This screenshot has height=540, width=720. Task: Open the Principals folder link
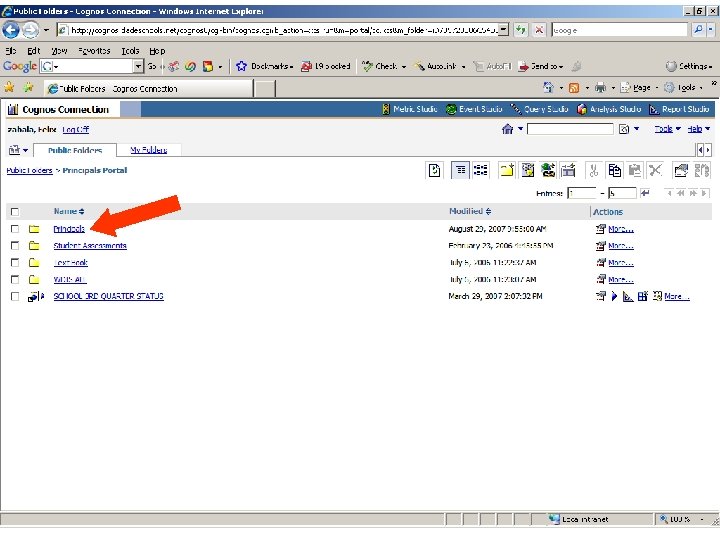(x=69, y=229)
